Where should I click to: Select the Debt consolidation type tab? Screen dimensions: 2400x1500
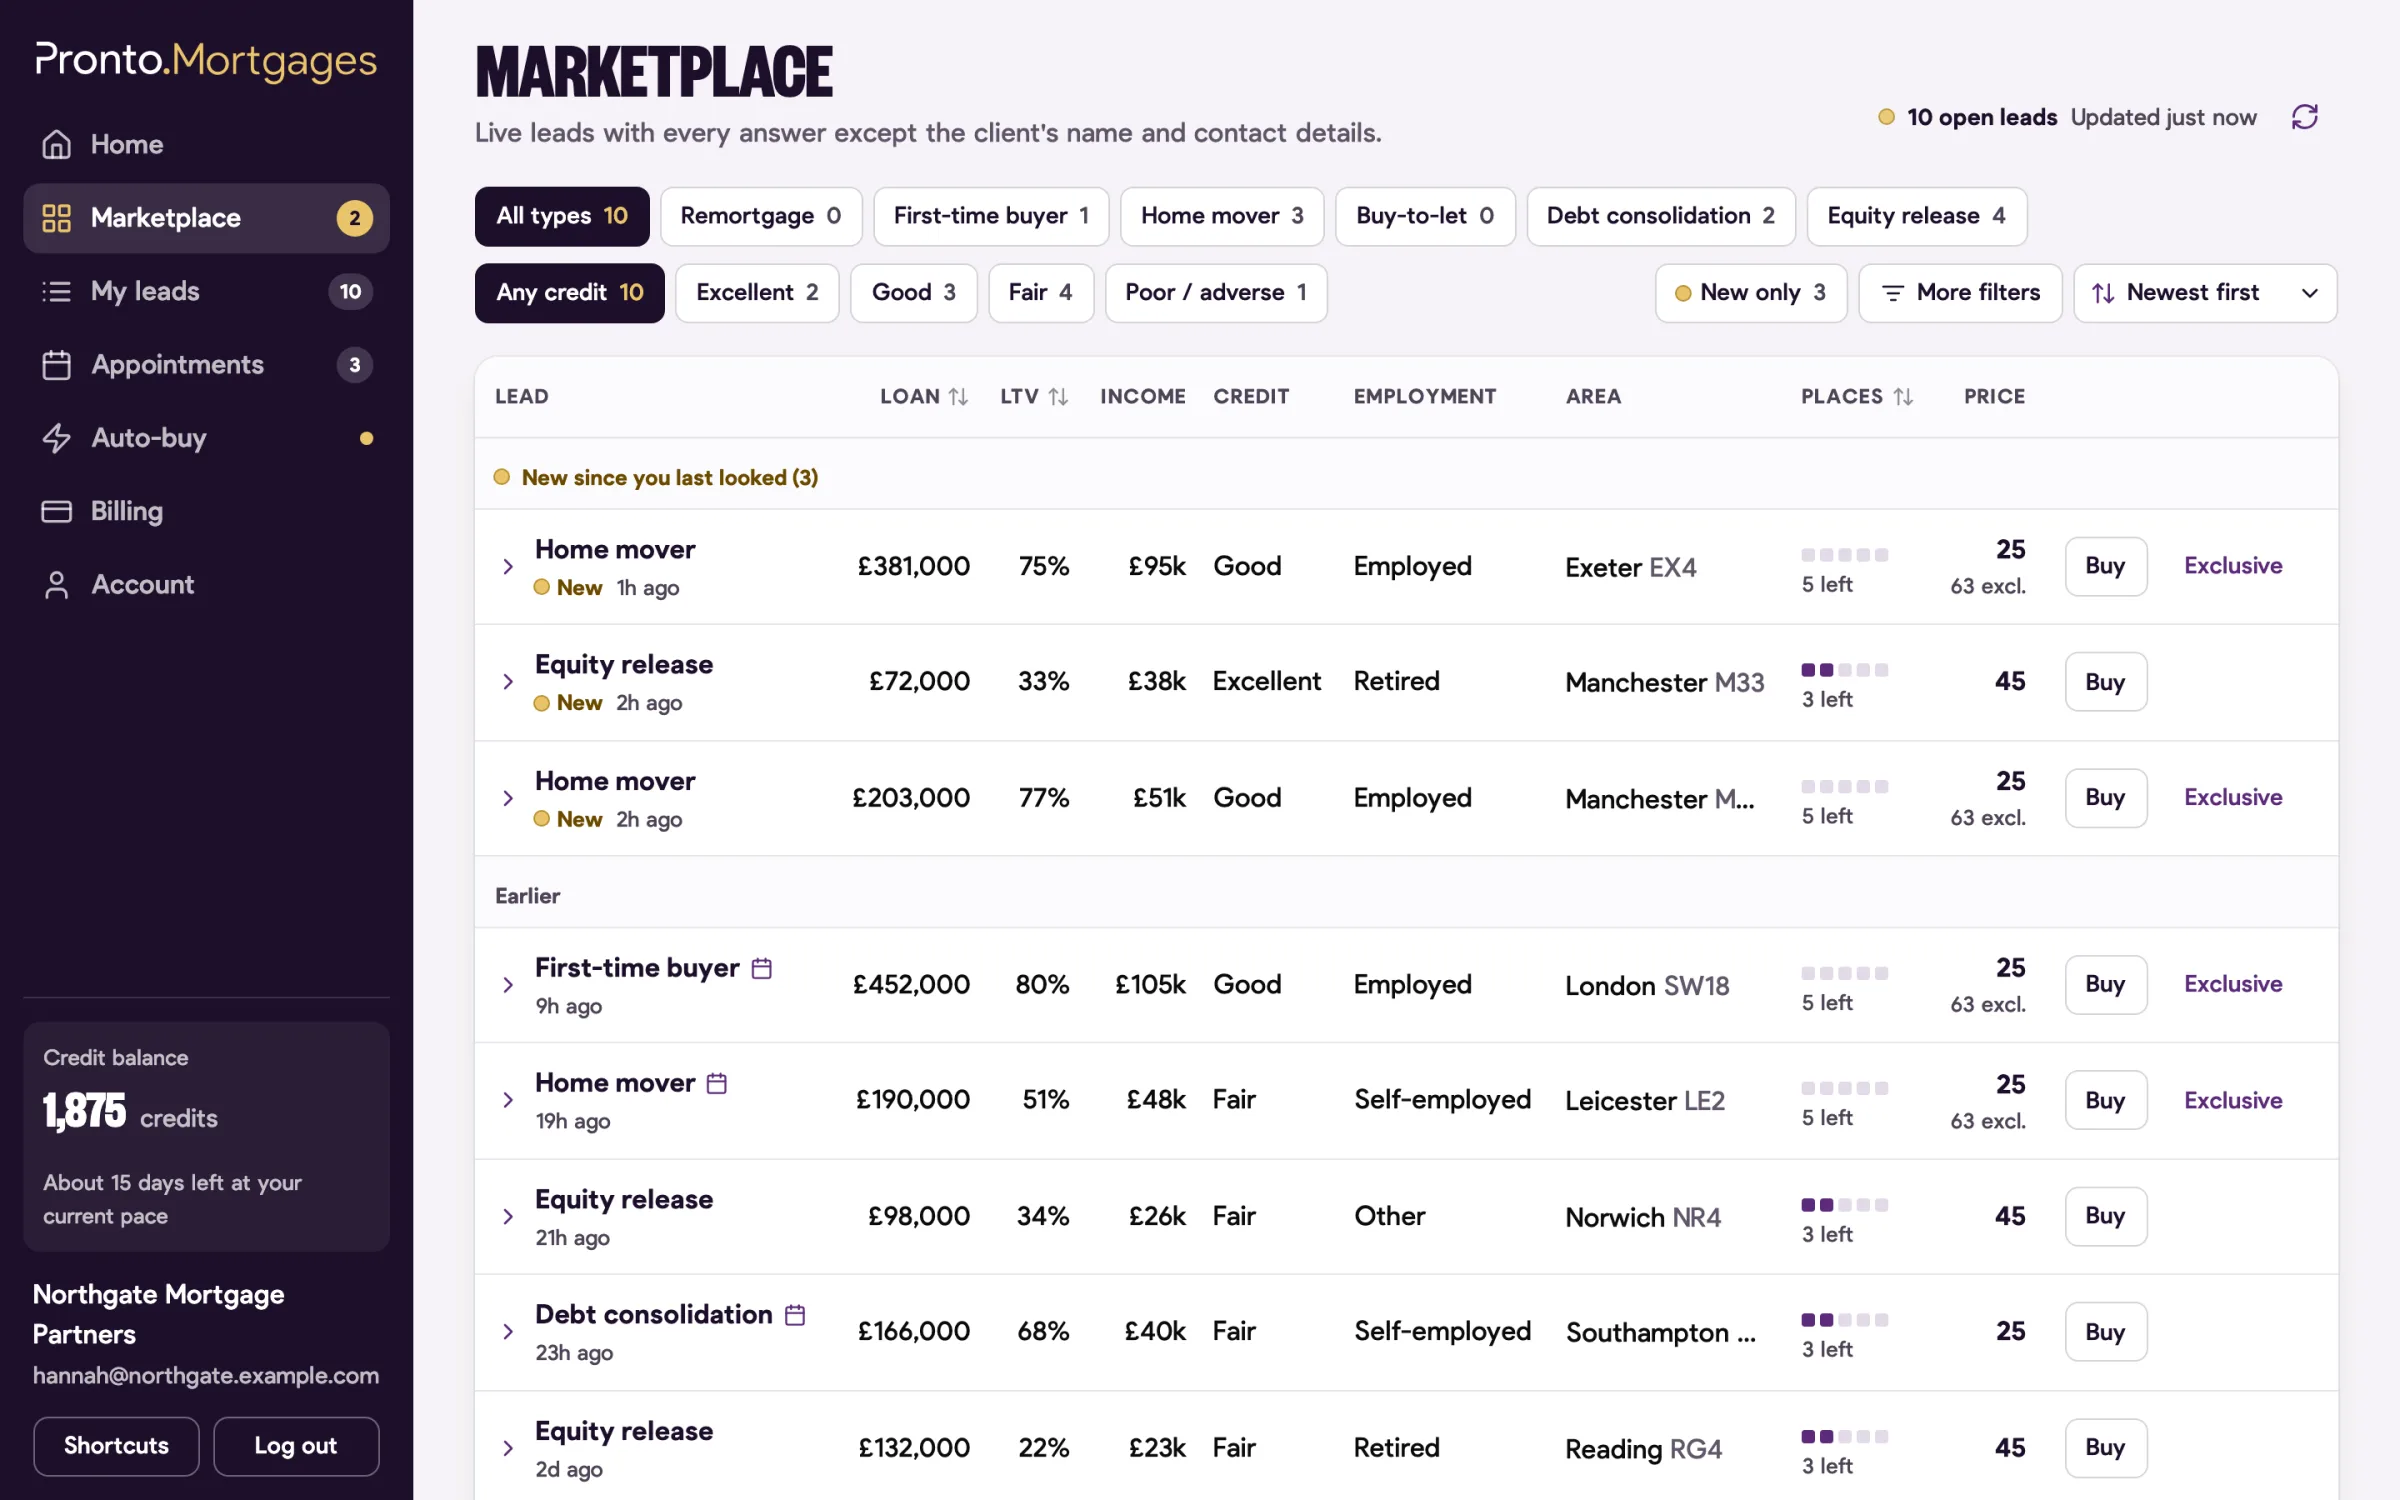1661,216
